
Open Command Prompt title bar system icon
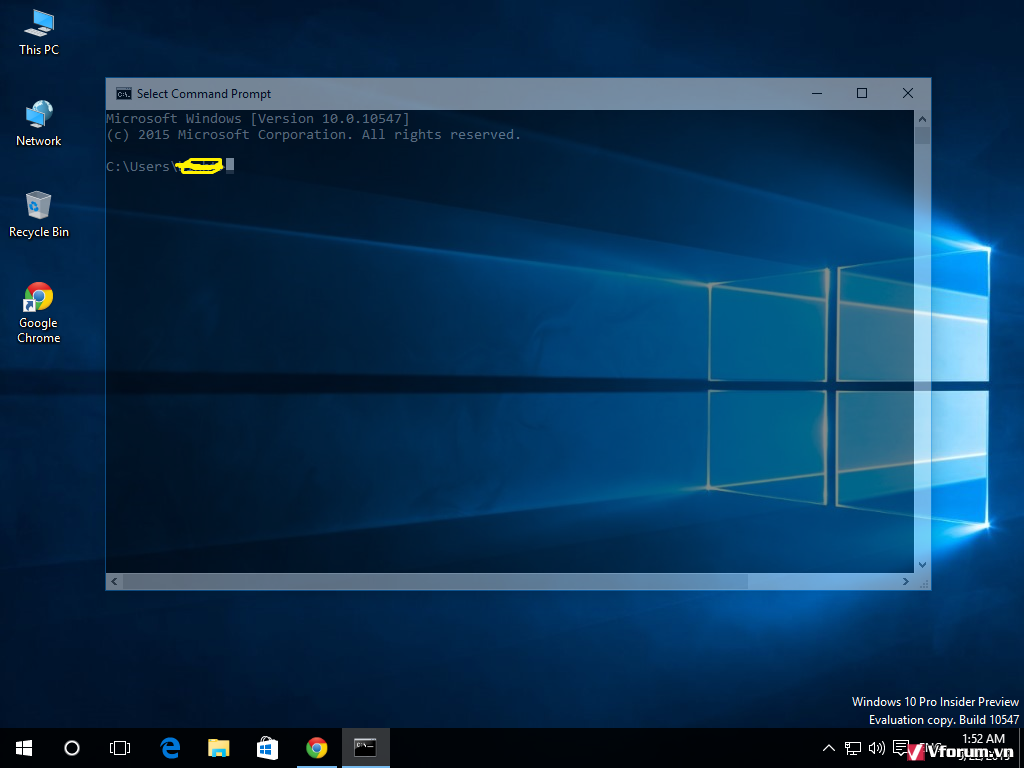pos(123,94)
